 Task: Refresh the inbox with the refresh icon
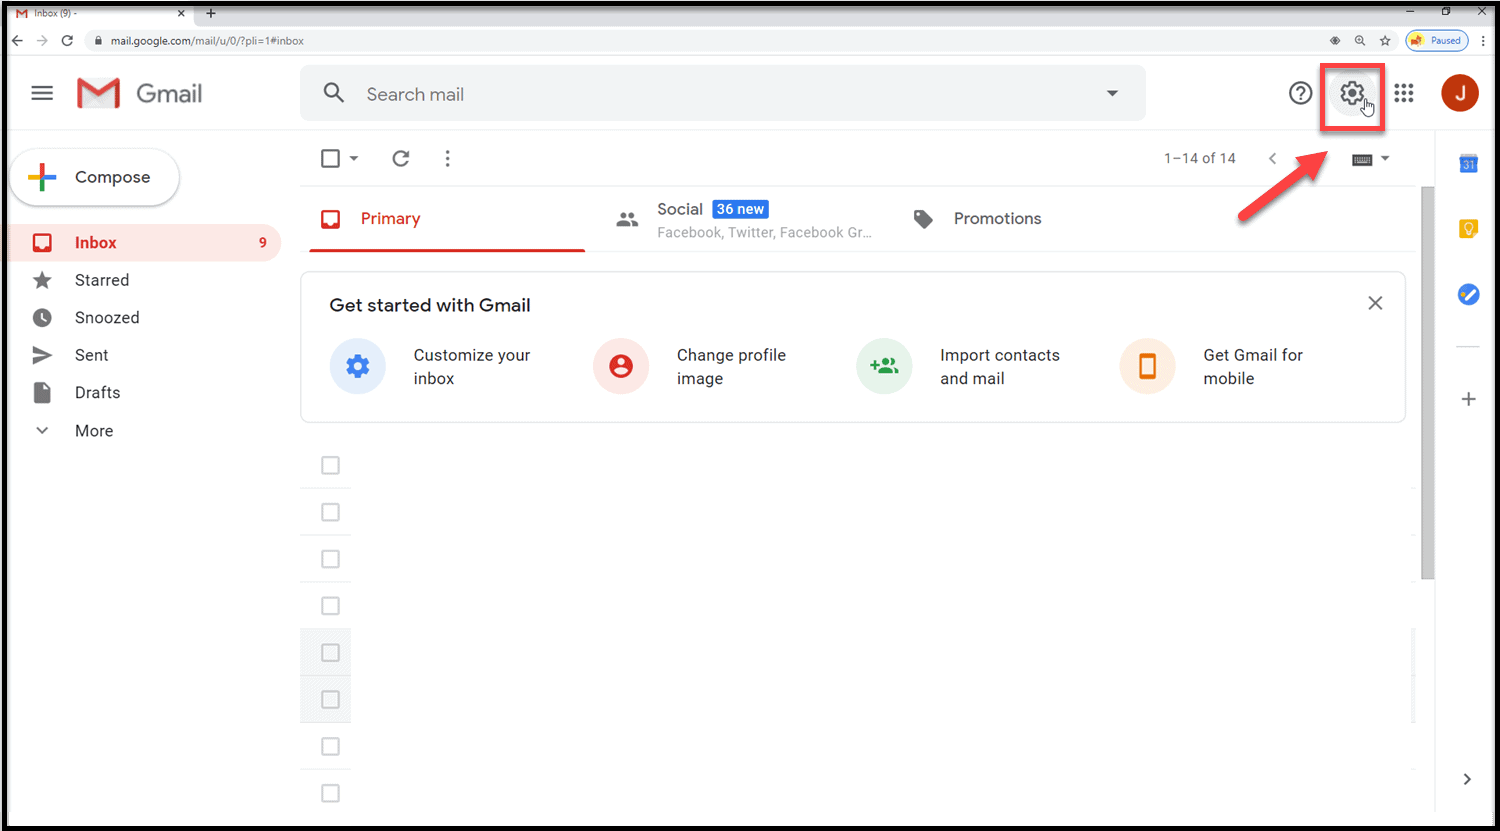coord(400,158)
